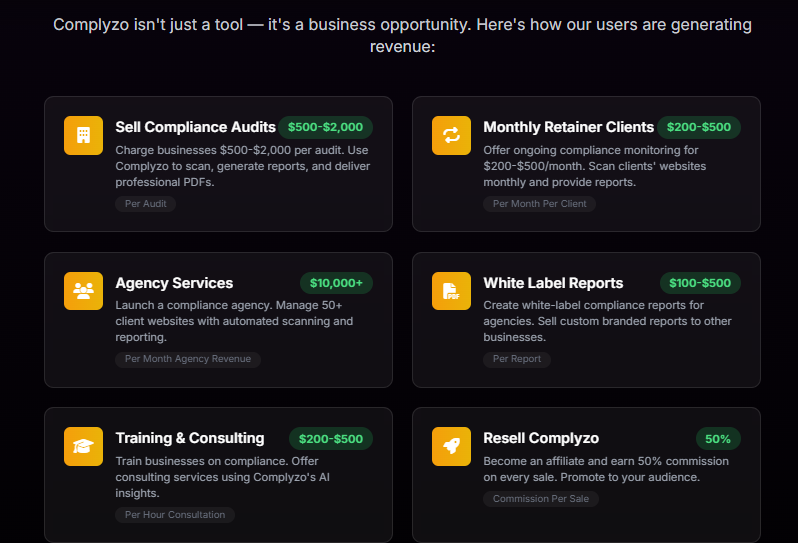Select the $200-$500 badge on Monthly Retainer Clients

tap(699, 127)
